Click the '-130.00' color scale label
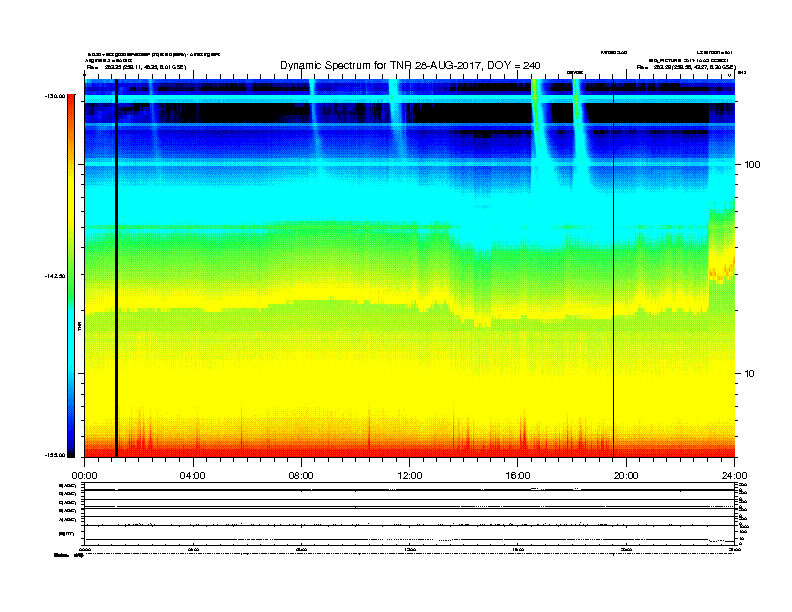 click(55, 96)
